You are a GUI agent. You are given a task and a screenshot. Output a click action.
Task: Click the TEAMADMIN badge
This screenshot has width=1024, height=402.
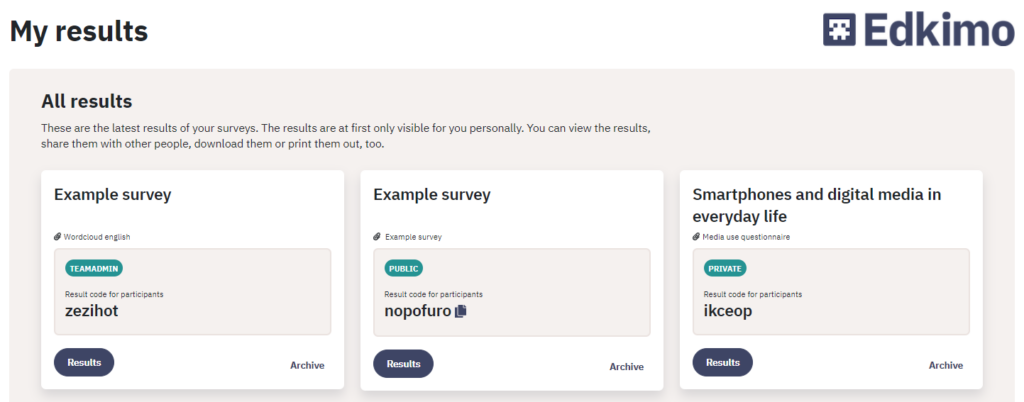point(94,268)
